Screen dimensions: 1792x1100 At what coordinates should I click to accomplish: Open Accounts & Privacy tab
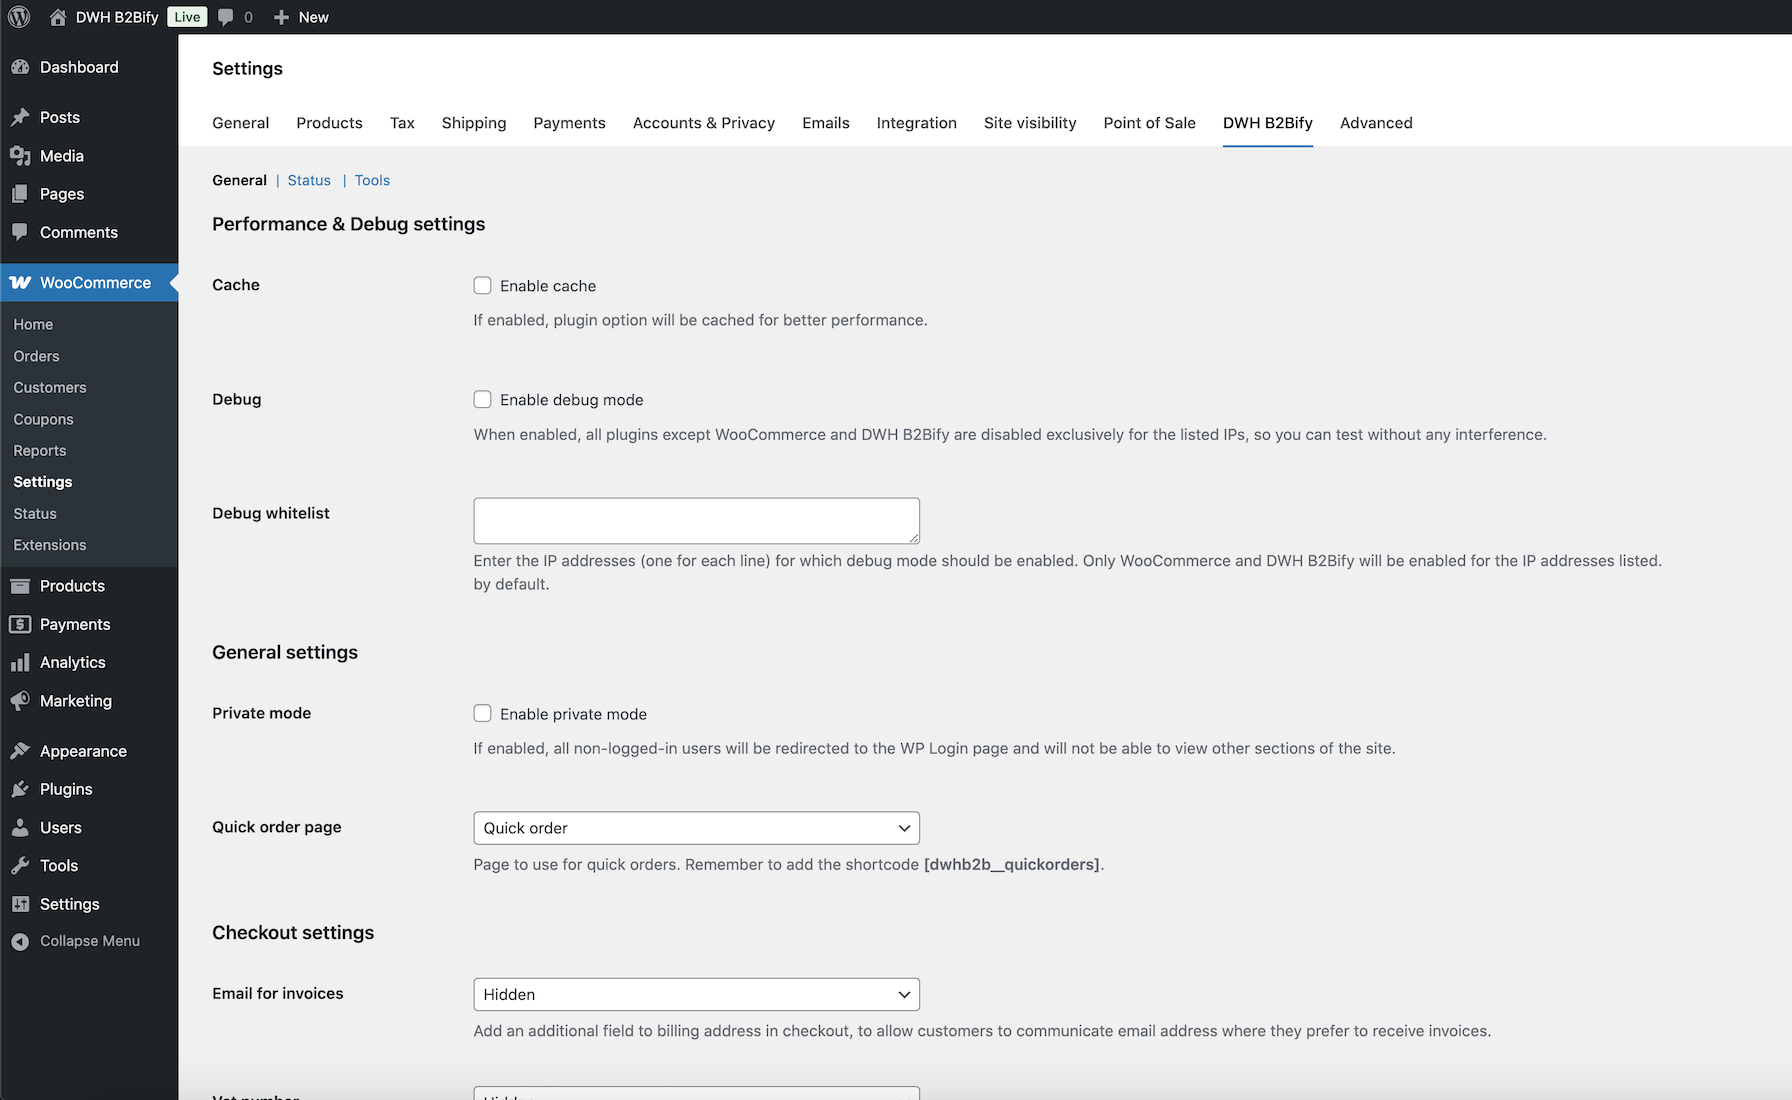coord(704,123)
